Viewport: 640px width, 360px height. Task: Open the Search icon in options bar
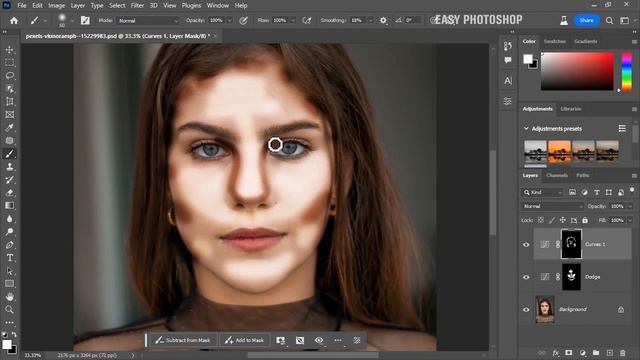(609, 20)
